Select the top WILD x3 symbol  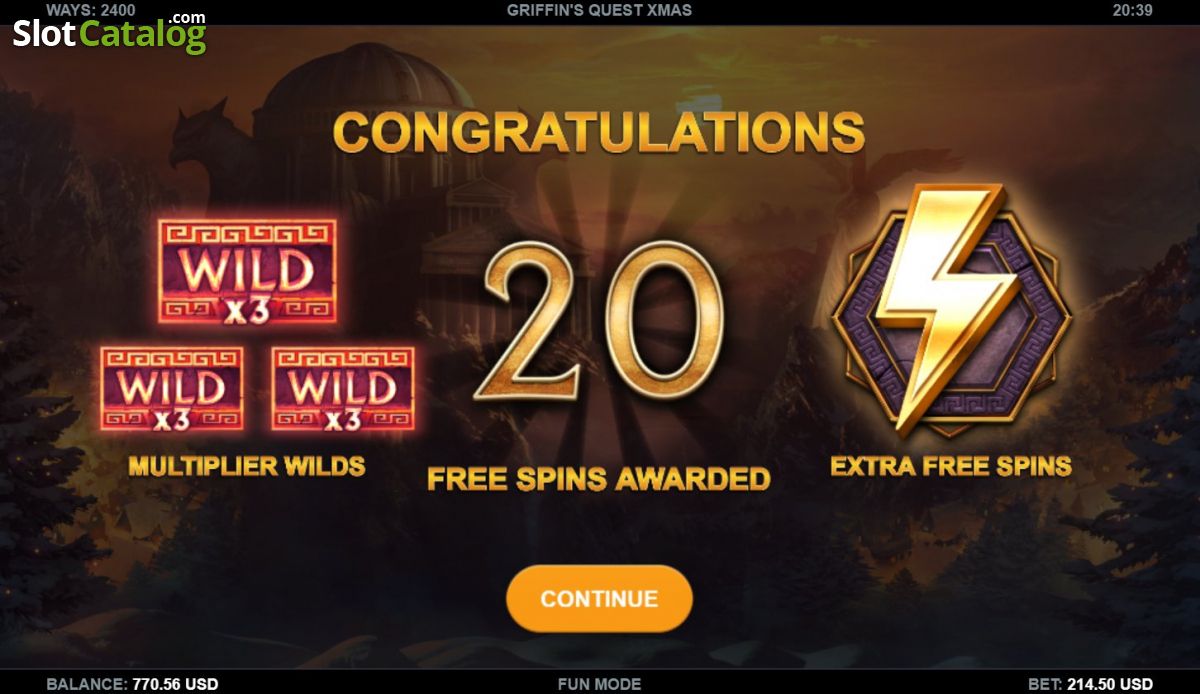(x=247, y=271)
